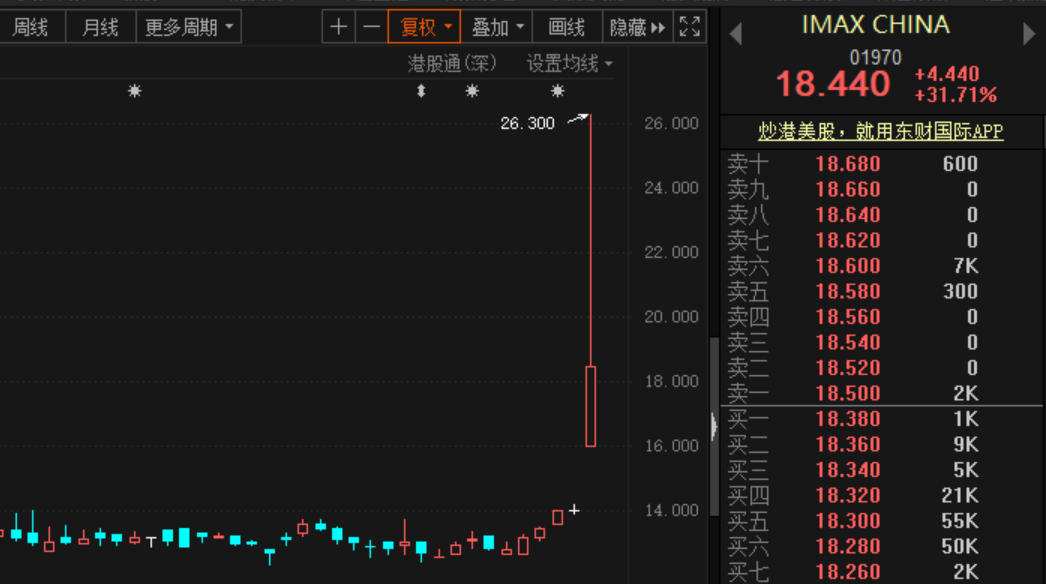The width and height of the screenshot is (1046, 584).
Task: Click star marker below 港股通 label
Action: tap(472, 91)
